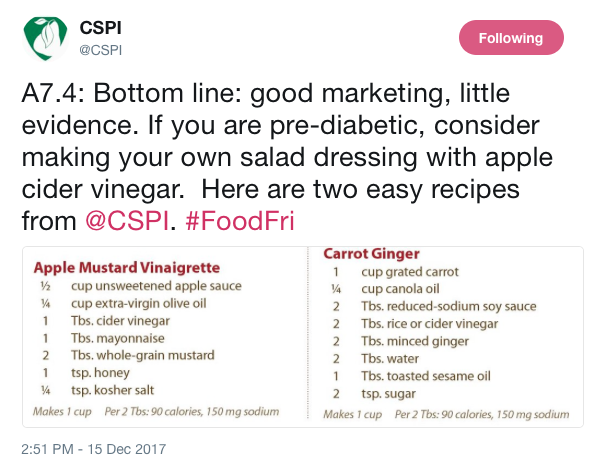View the tweet timestamp 2:51 PM - 15 Dec 2017
This screenshot has width=606, height=467.
click(x=94, y=449)
